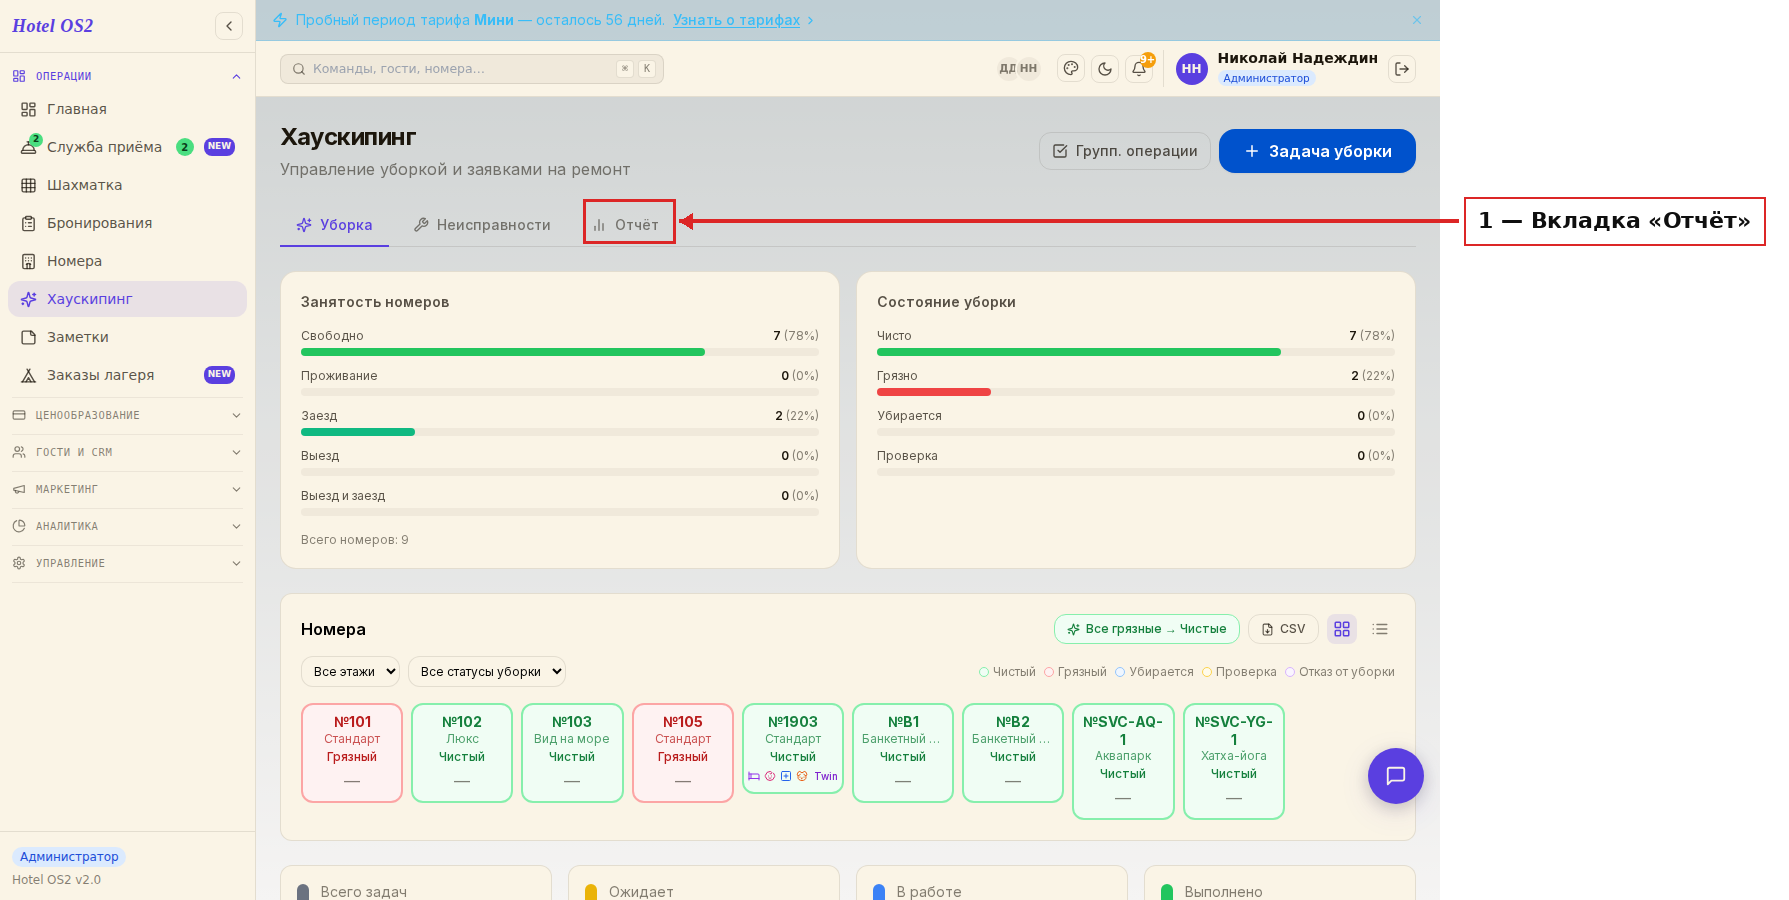This screenshot has width=1789, height=900.
Task: Click the Задача уборки button
Action: tap(1317, 151)
